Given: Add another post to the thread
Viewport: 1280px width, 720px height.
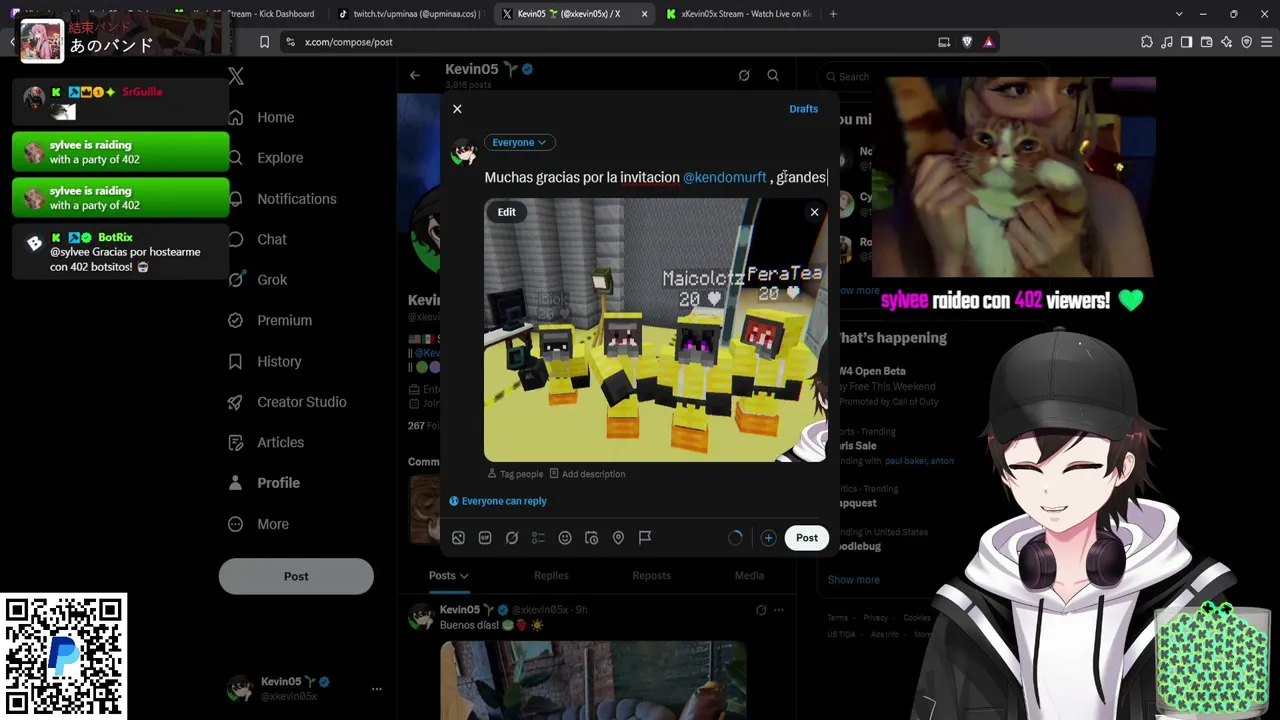Looking at the screenshot, I should 768,538.
